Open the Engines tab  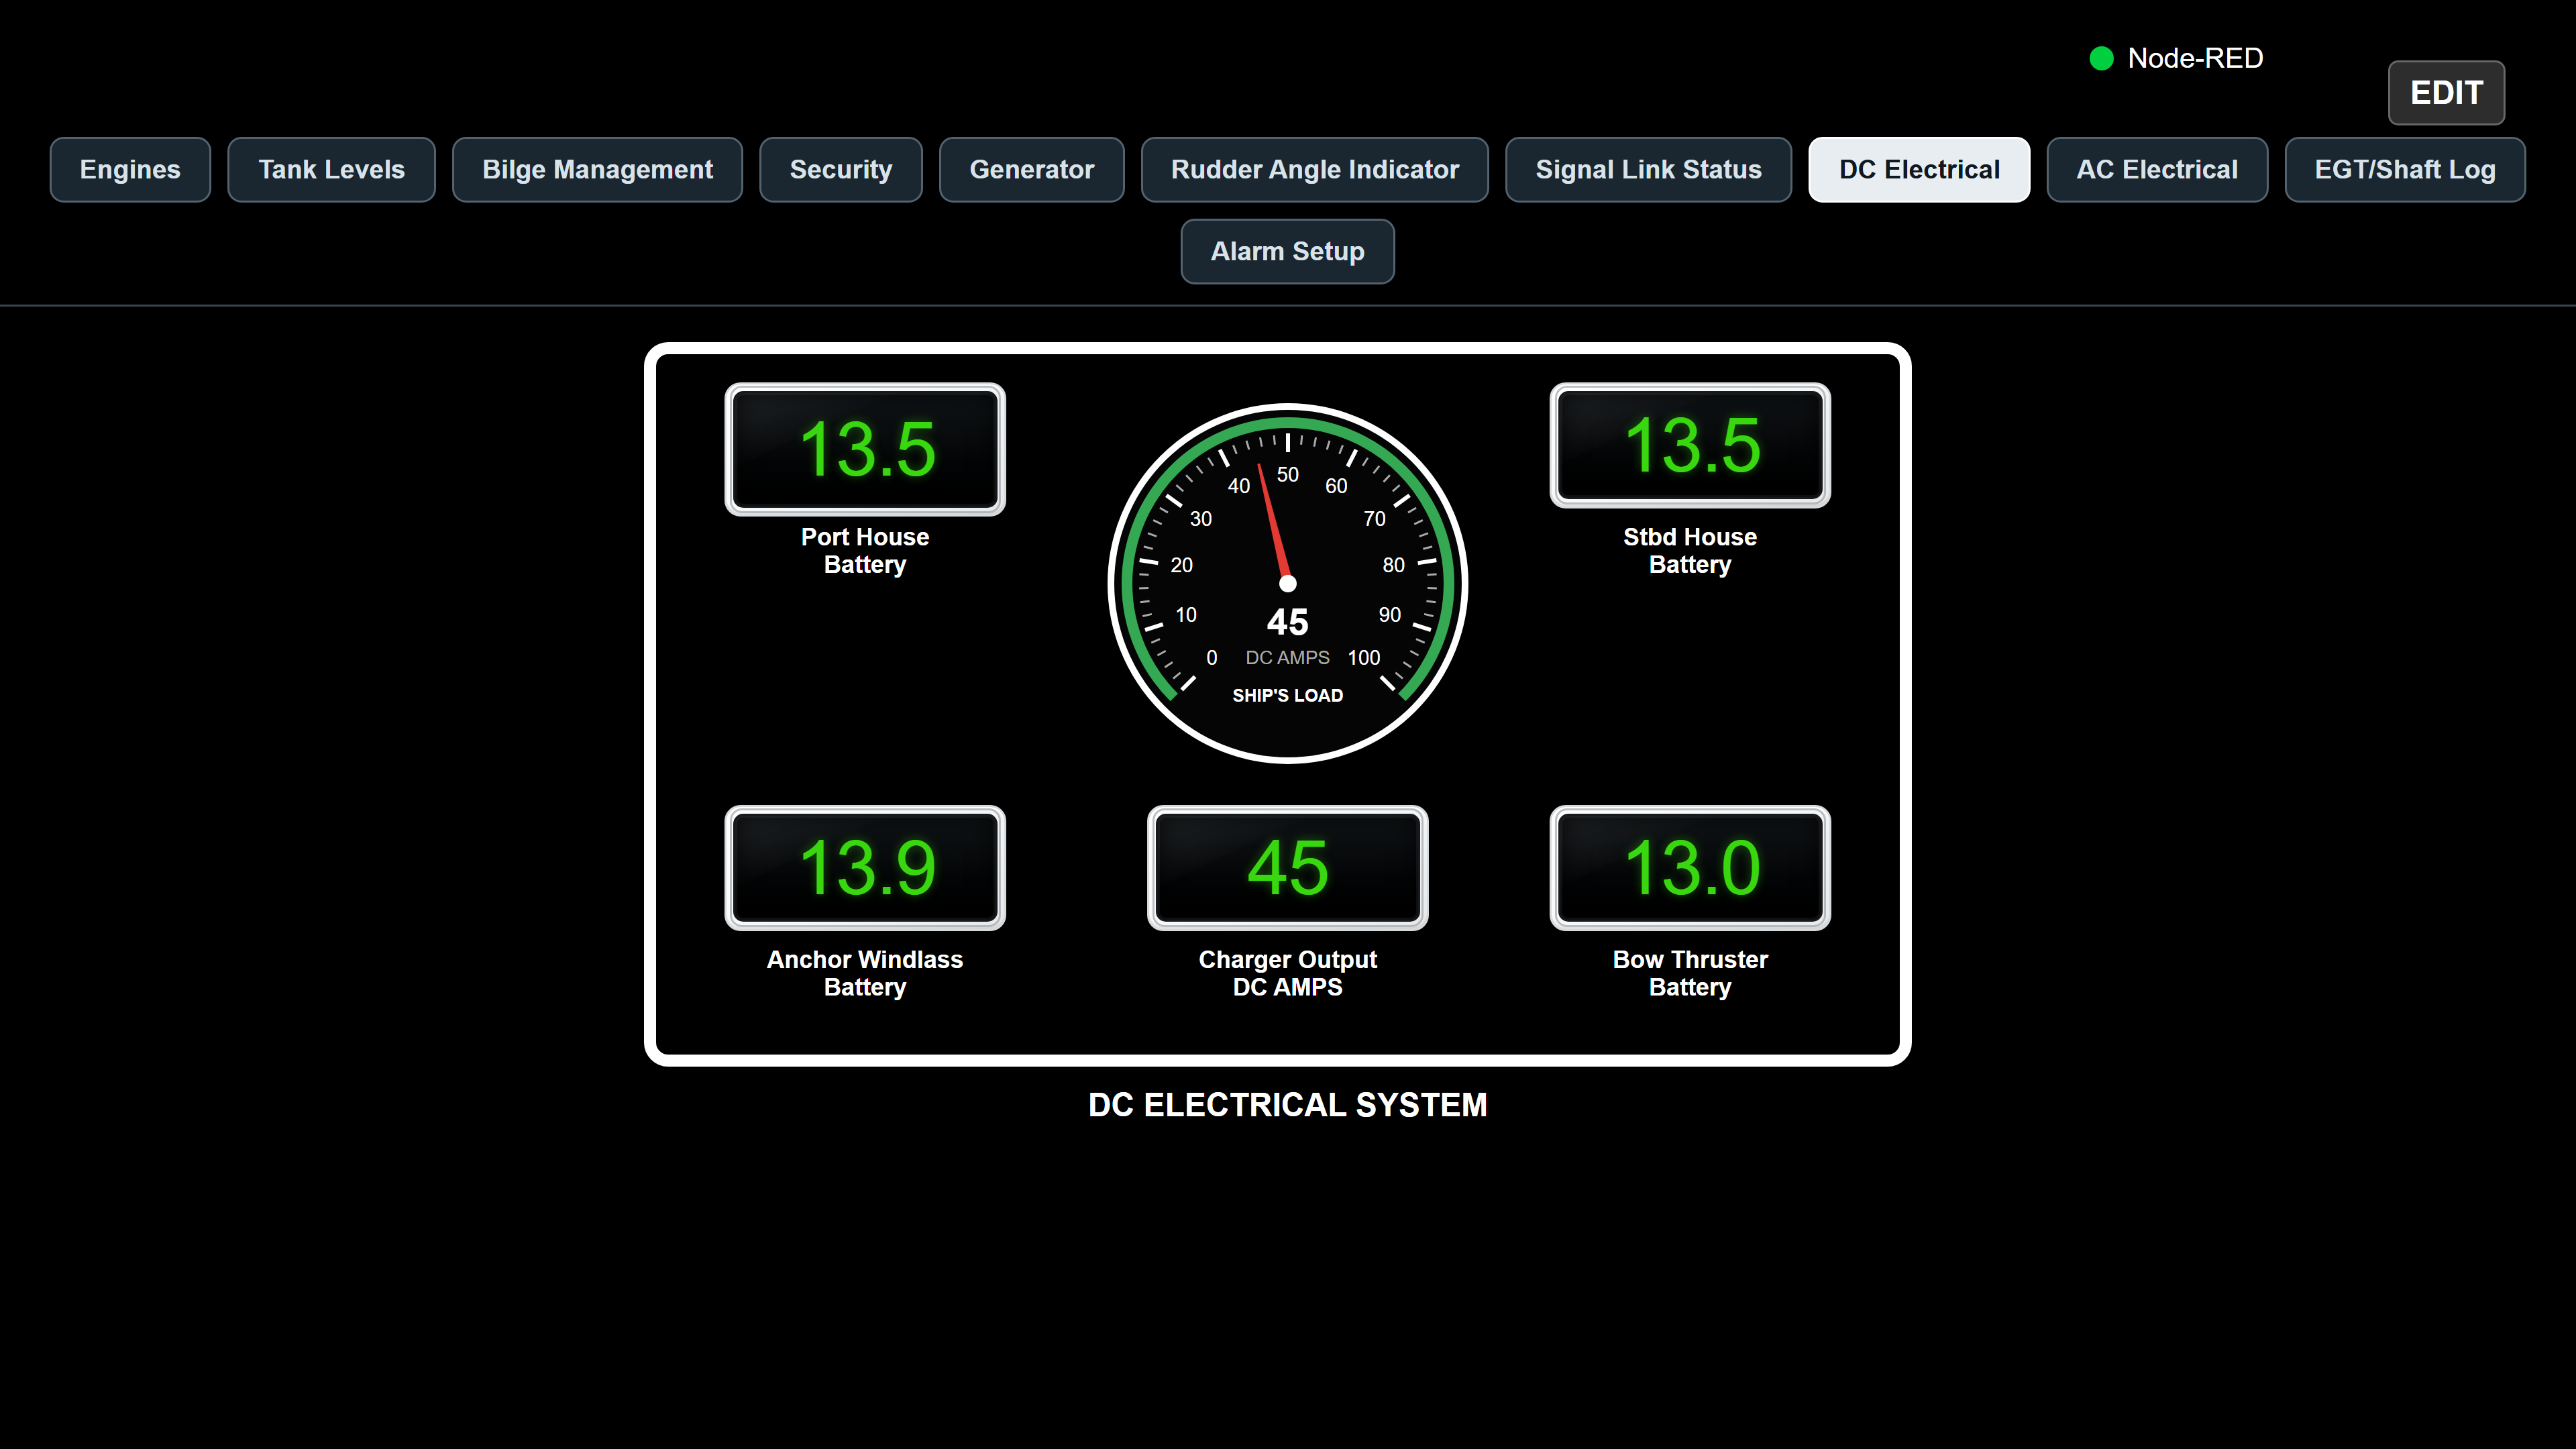pos(130,170)
